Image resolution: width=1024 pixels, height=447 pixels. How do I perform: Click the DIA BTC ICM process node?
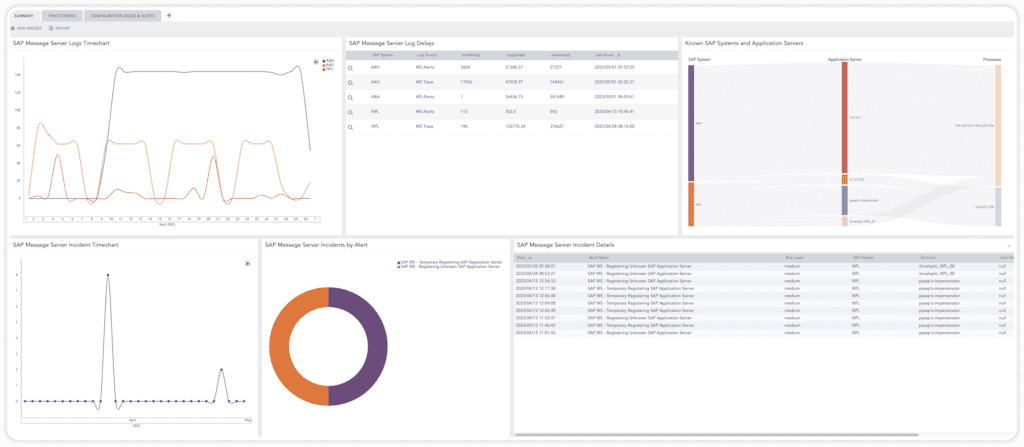tap(998, 207)
